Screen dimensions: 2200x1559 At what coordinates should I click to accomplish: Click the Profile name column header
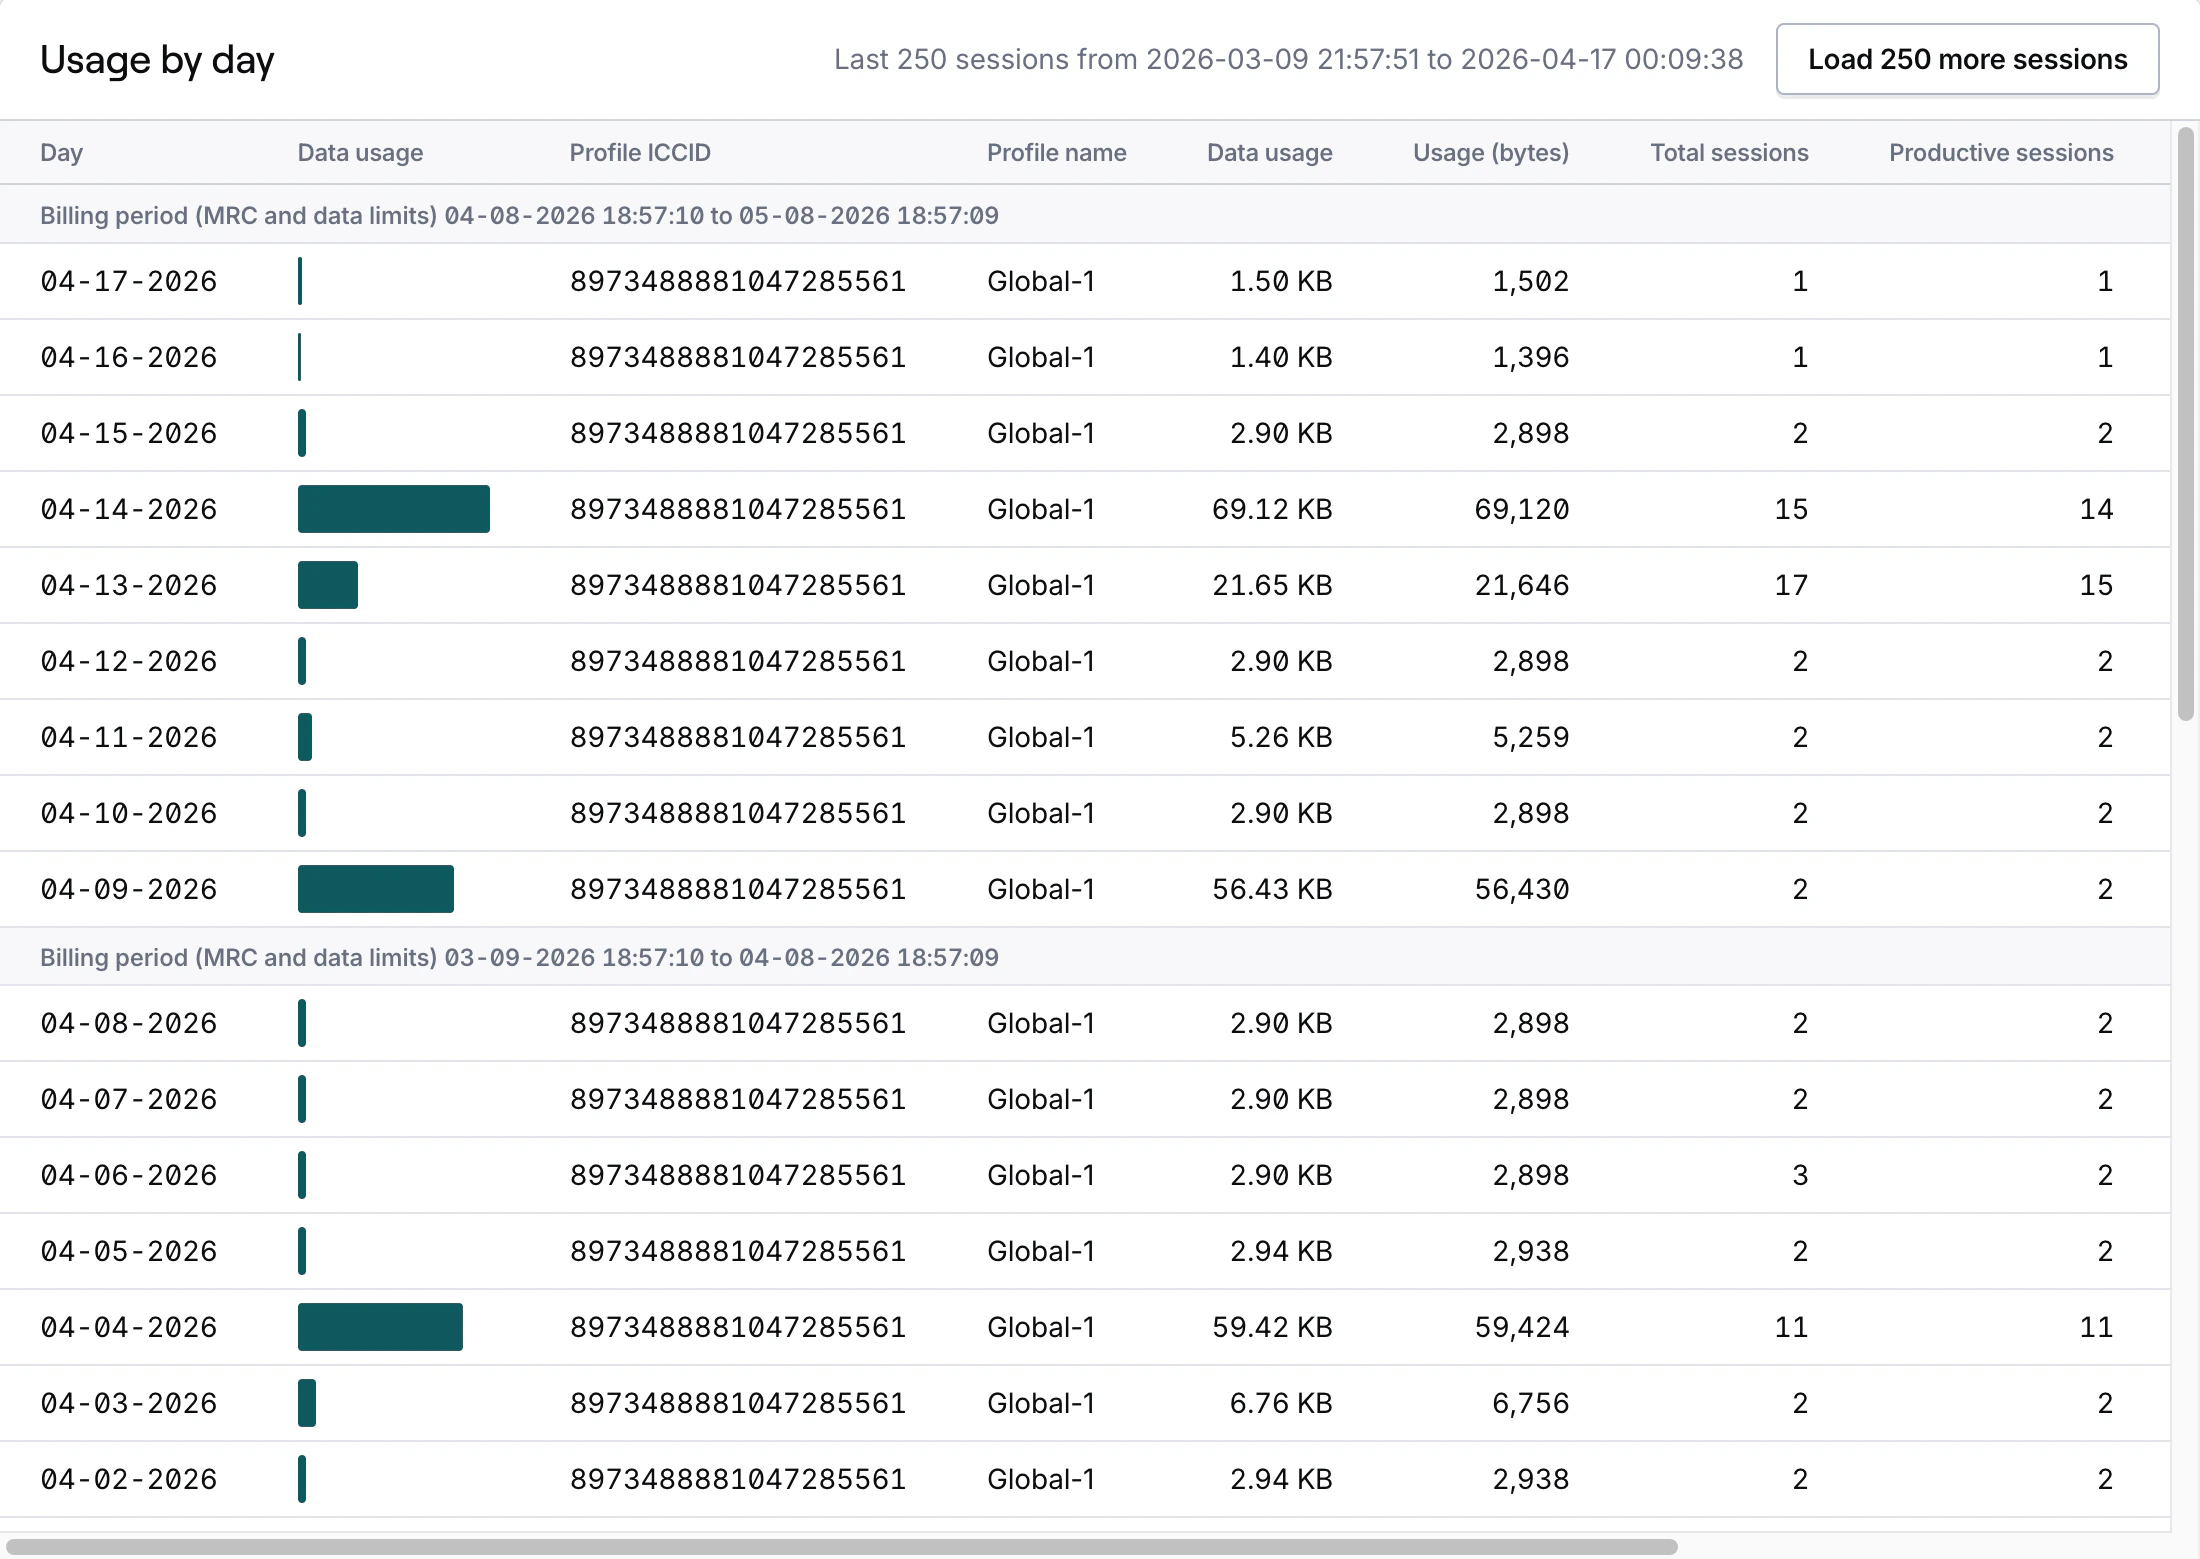coord(1056,152)
